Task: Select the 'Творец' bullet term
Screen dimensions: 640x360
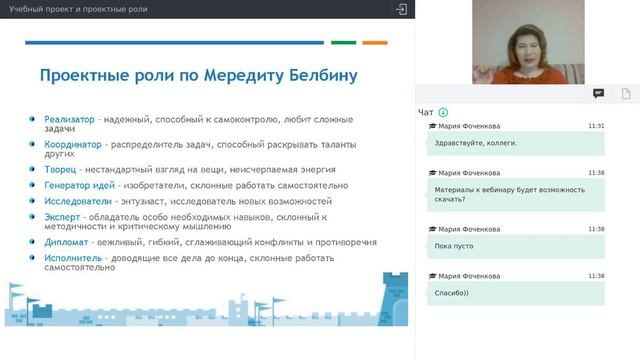Action: [x=60, y=169]
